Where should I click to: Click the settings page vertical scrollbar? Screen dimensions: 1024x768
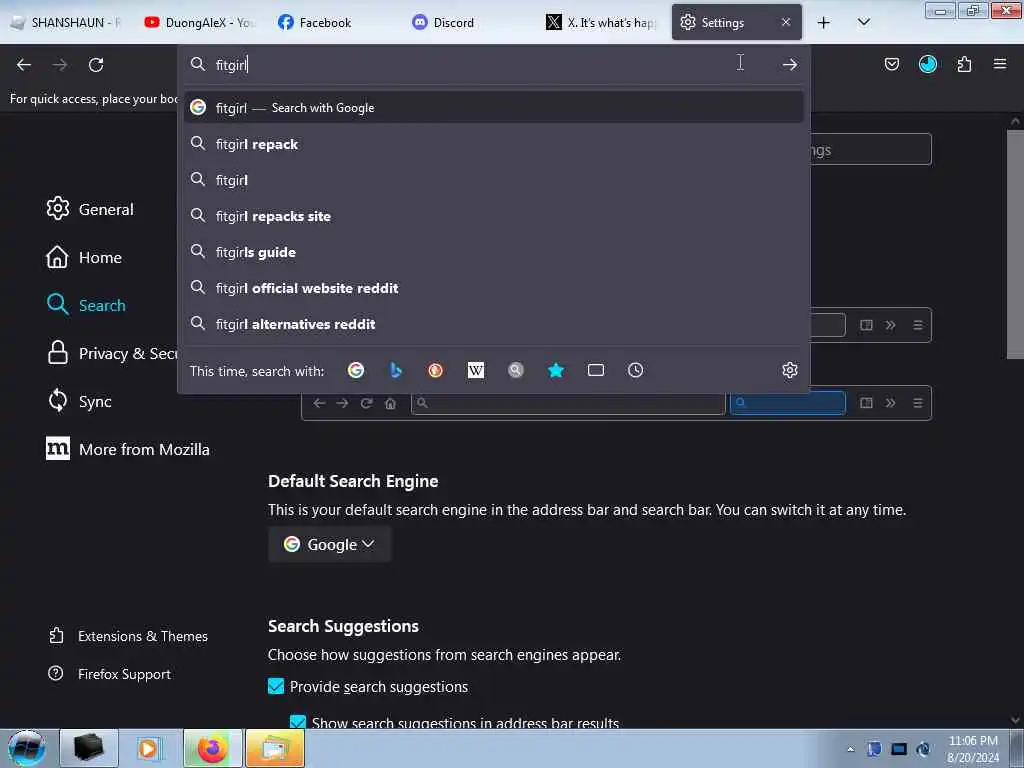1015,244
